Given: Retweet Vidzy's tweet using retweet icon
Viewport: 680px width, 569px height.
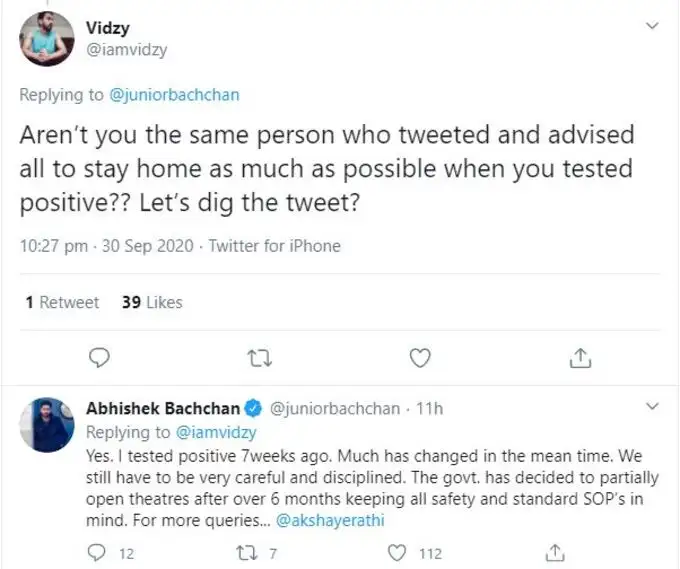Looking at the screenshot, I should (x=259, y=356).
